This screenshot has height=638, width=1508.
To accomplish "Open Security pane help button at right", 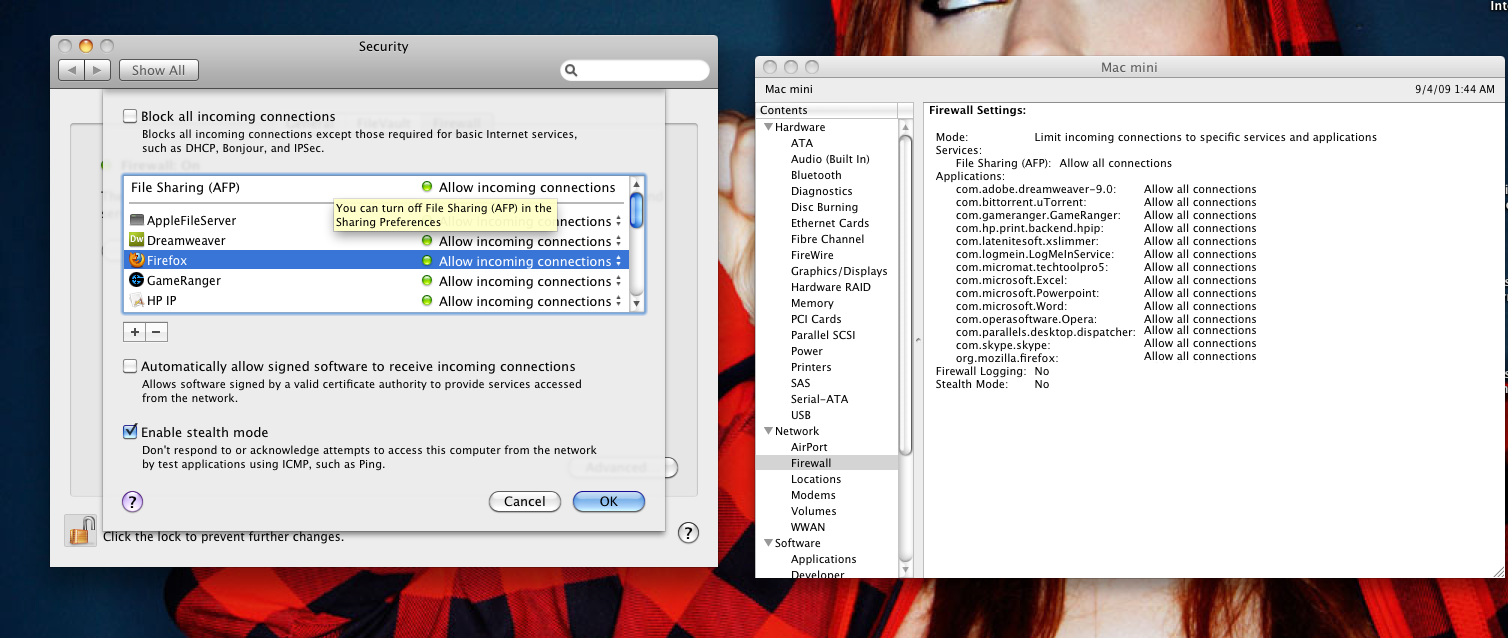I will pos(688,532).
